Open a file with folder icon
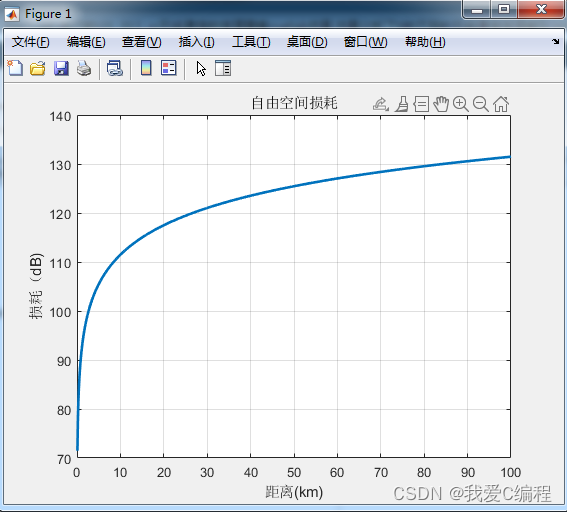This screenshot has height=512, width=567. coord(38,68)
